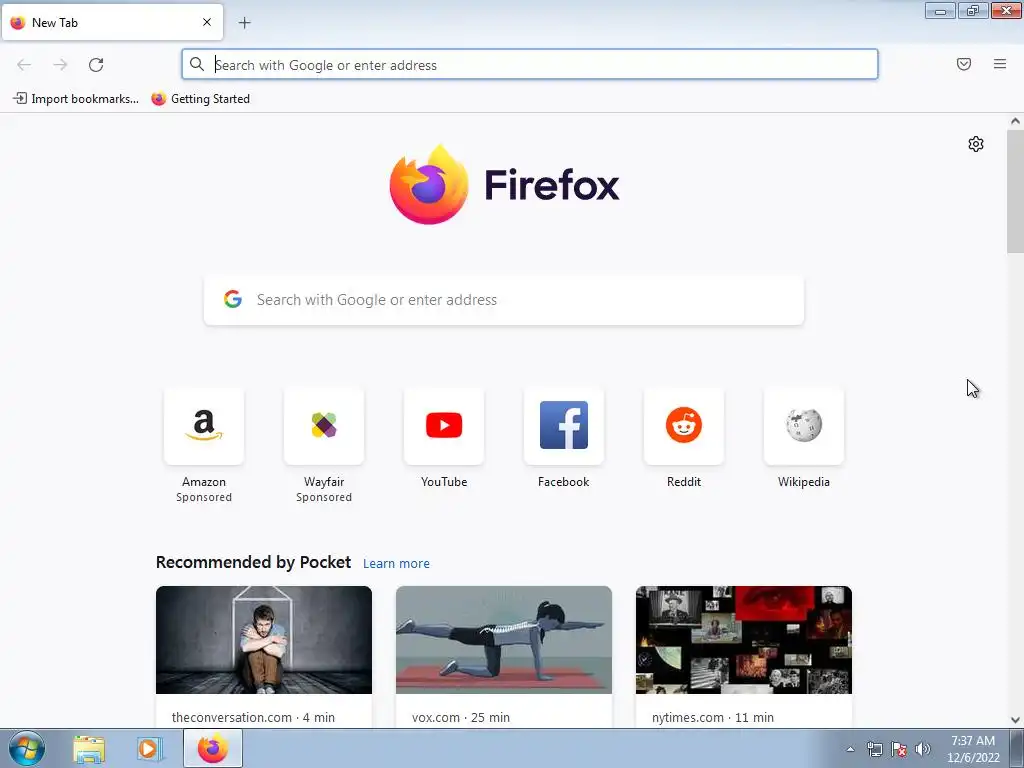This screenshot has width=1024, height=768.
Task: Show hidden system tray icons
Action: (850, 749)
